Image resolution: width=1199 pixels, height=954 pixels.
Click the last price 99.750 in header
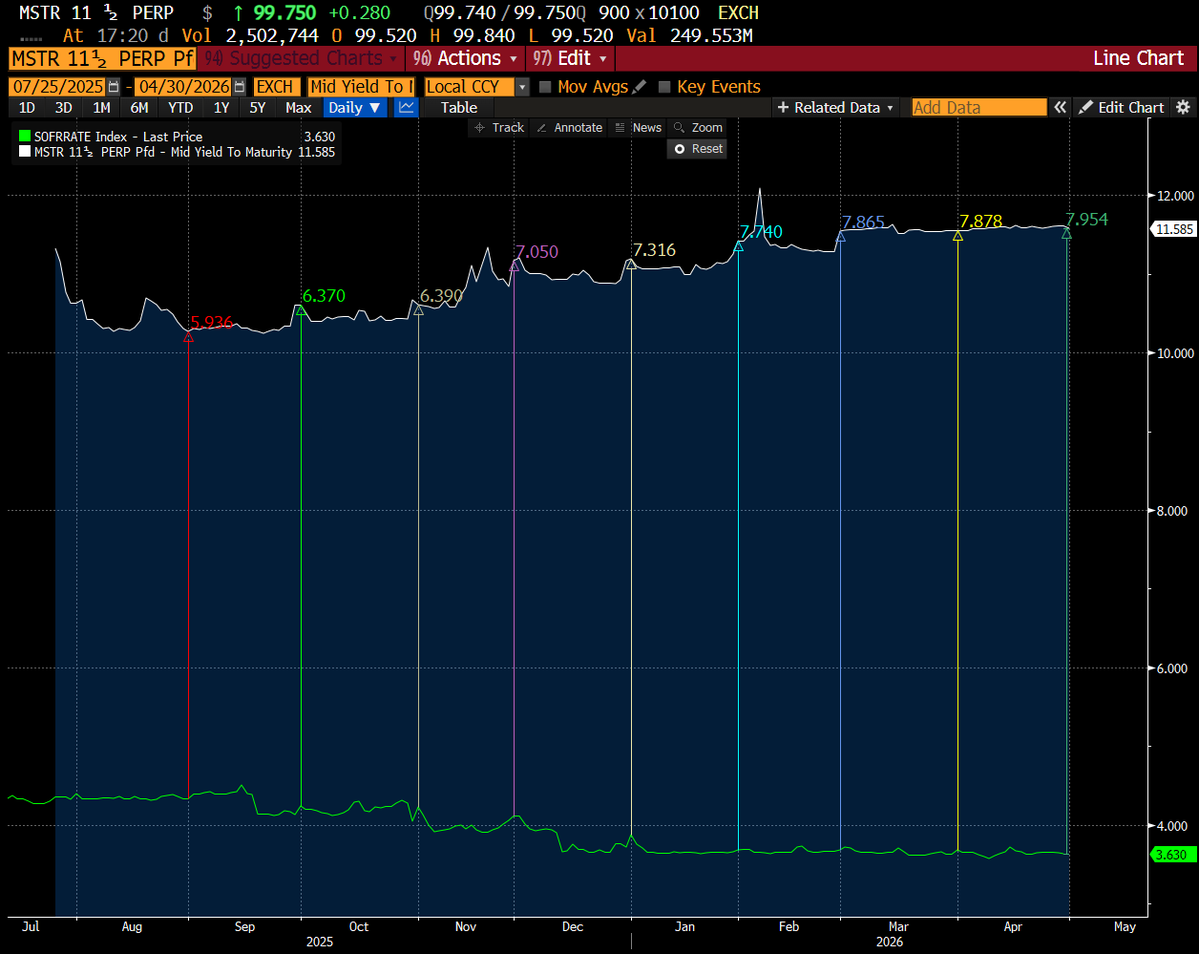[284, 13]
